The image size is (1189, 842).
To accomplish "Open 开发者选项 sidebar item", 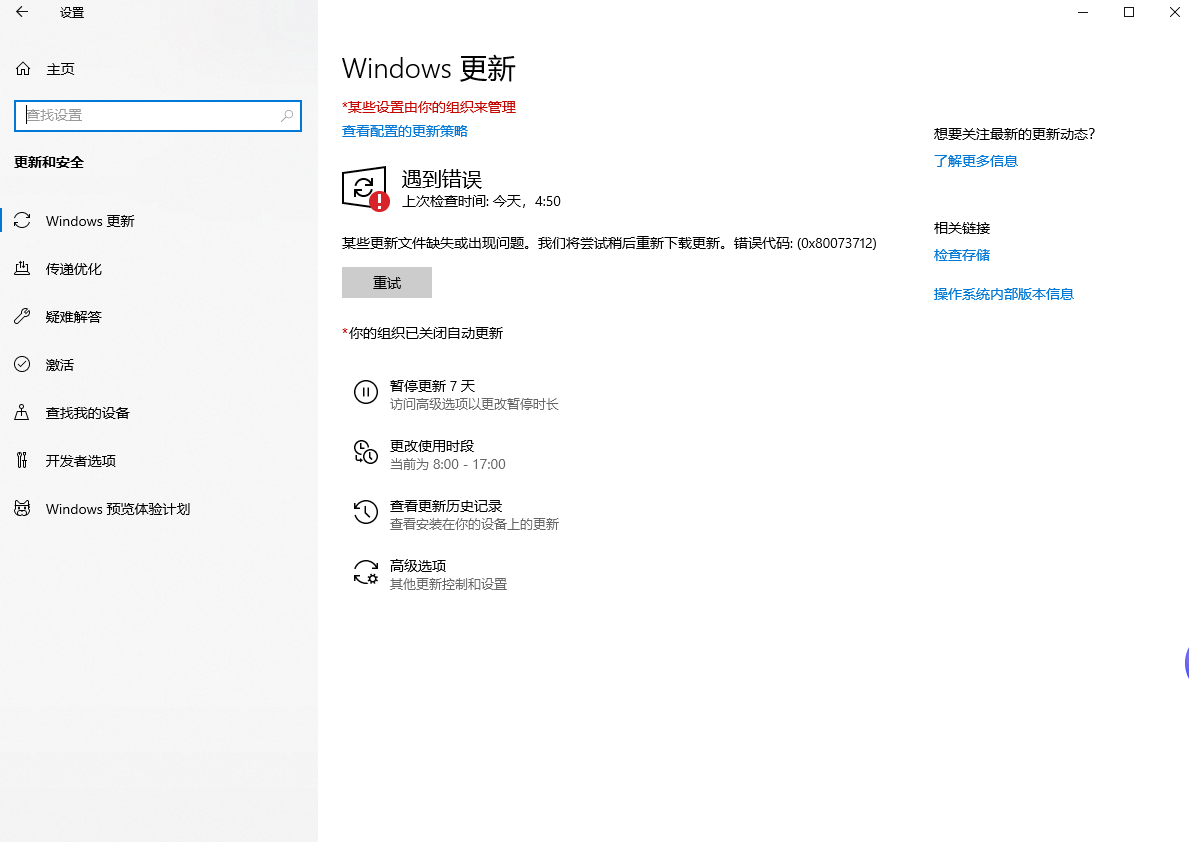I will (80, 460).
